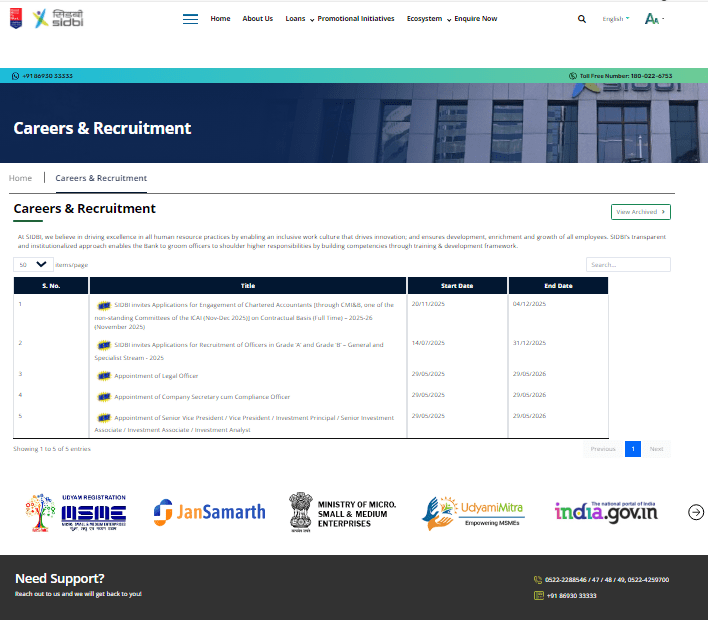The image size is (708, 621).
Task: Click footer number +91 86930 33333
Action: pyautogui.click(x=572, y=596)
